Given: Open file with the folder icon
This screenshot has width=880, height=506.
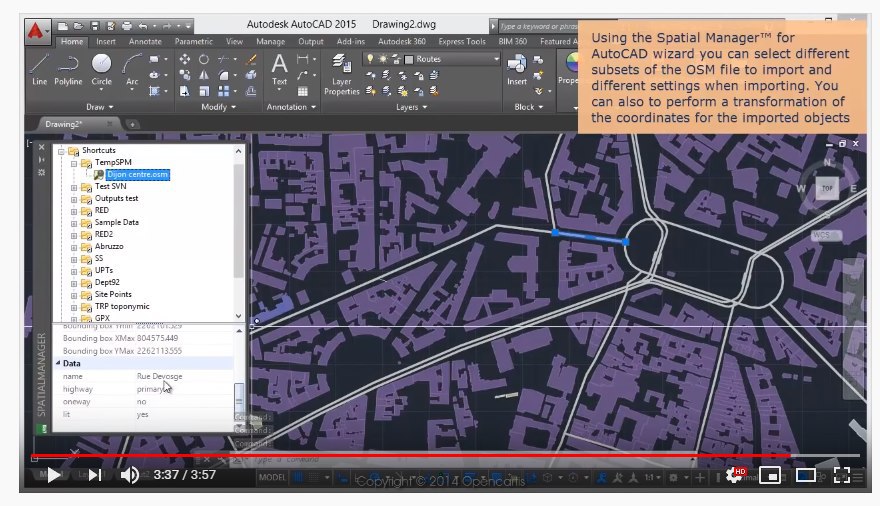Looking at the screenshot, I should coord(79,26).
